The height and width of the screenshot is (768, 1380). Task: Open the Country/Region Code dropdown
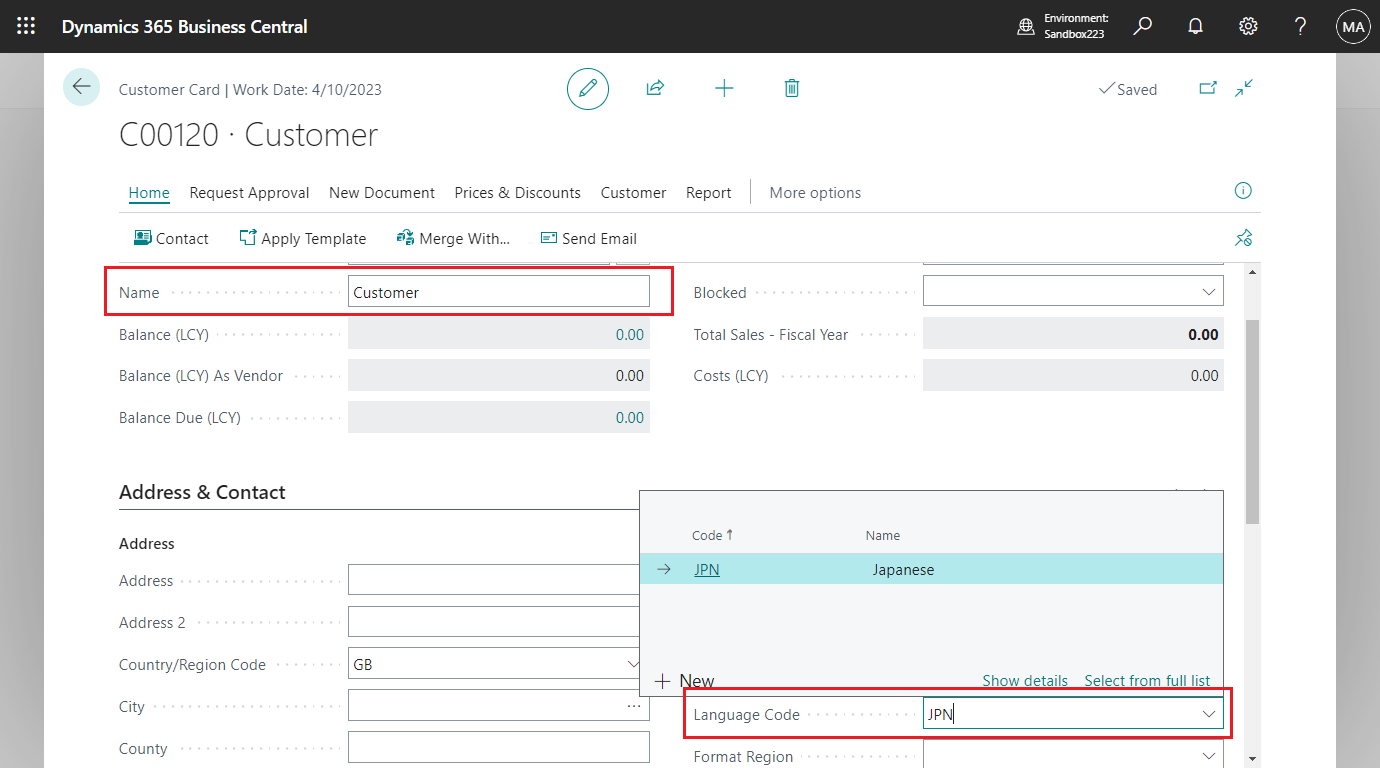pyautogui.click(x=633, y=663)
